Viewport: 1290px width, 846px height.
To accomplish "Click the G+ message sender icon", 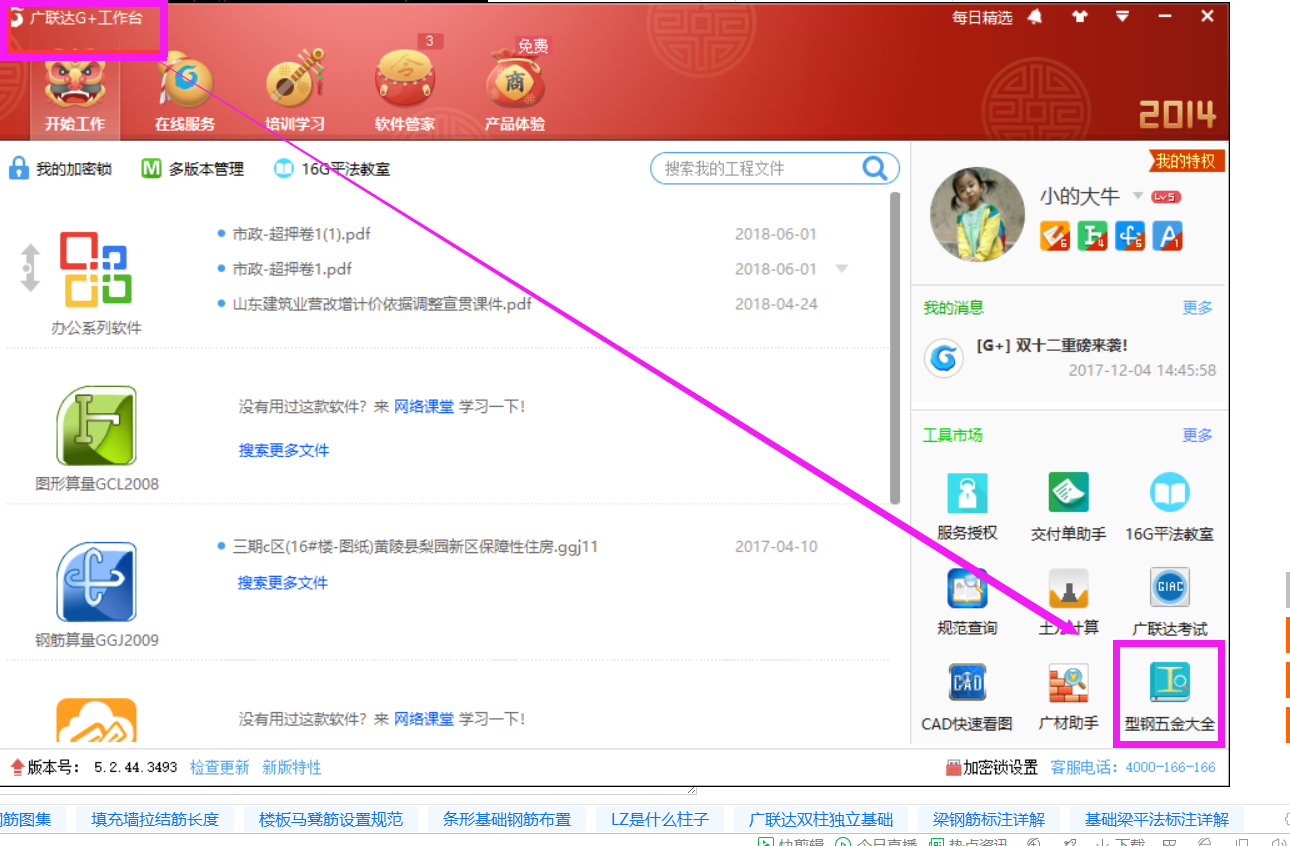I will (943, 357).
